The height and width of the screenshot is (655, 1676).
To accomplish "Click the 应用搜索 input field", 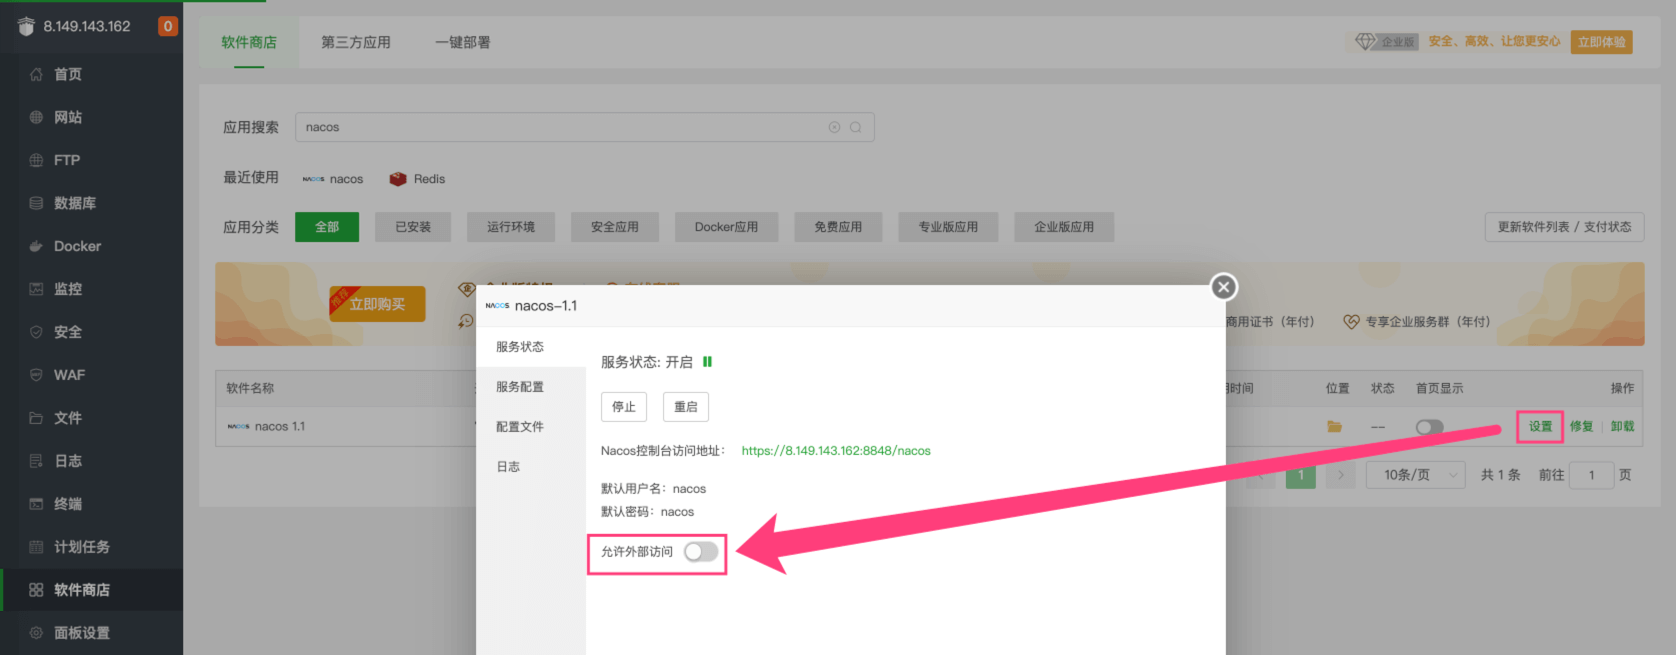I will click(x=560, y=127).
